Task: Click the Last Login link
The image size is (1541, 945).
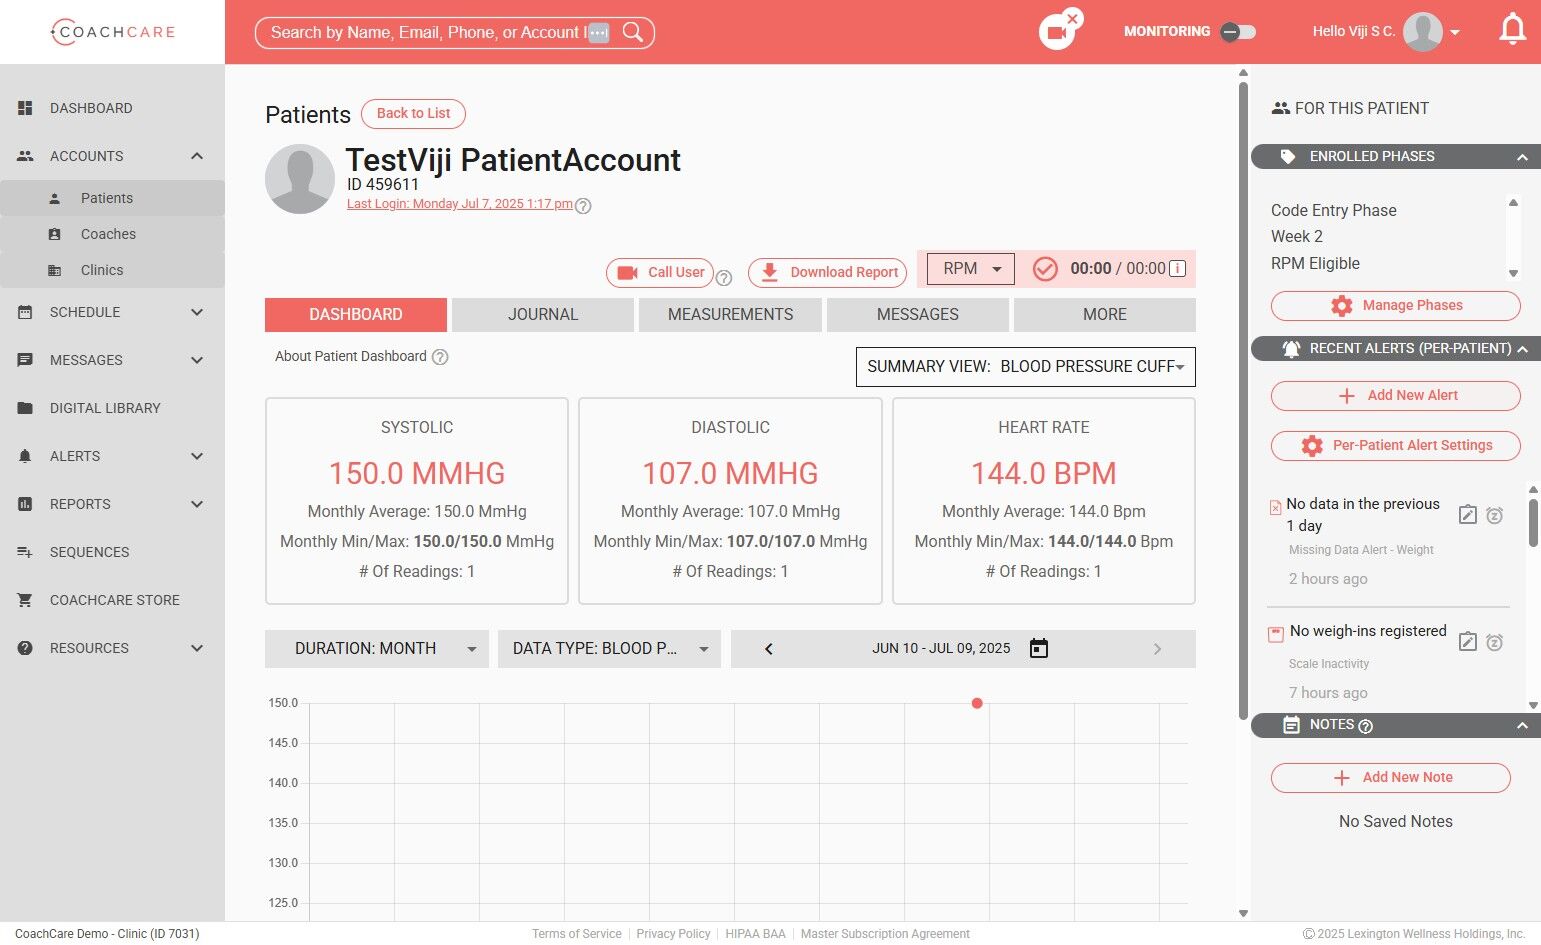Action: click(x=460, y=204)
